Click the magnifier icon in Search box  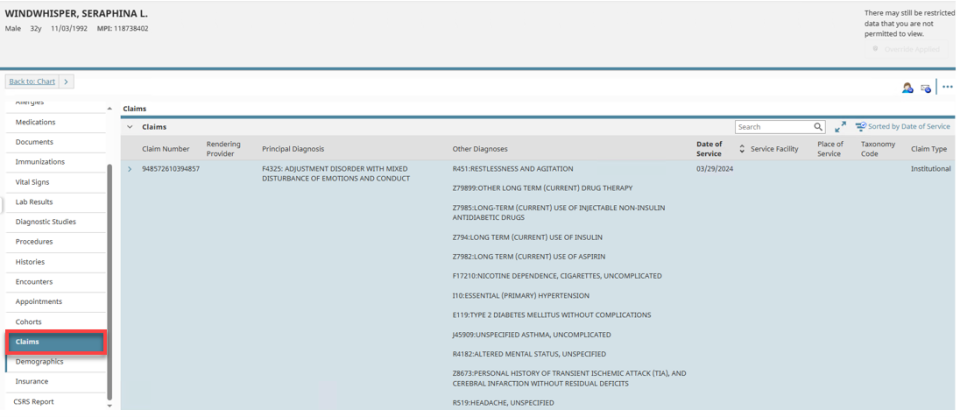(818, 127)
